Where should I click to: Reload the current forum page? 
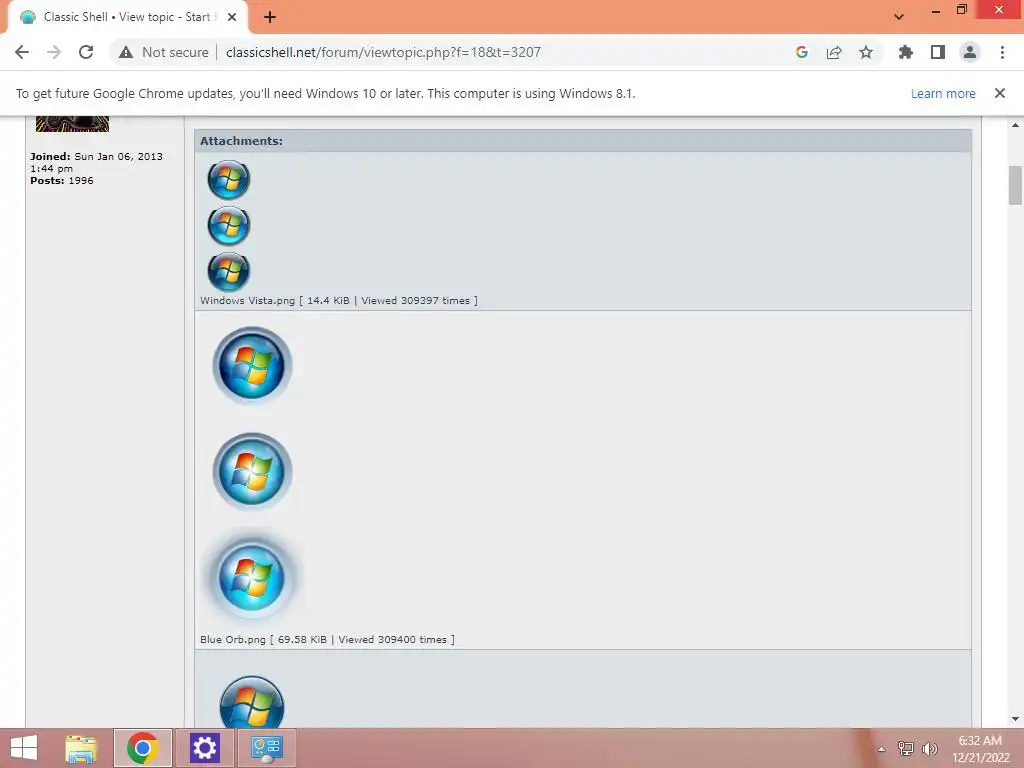click(86, 52)
